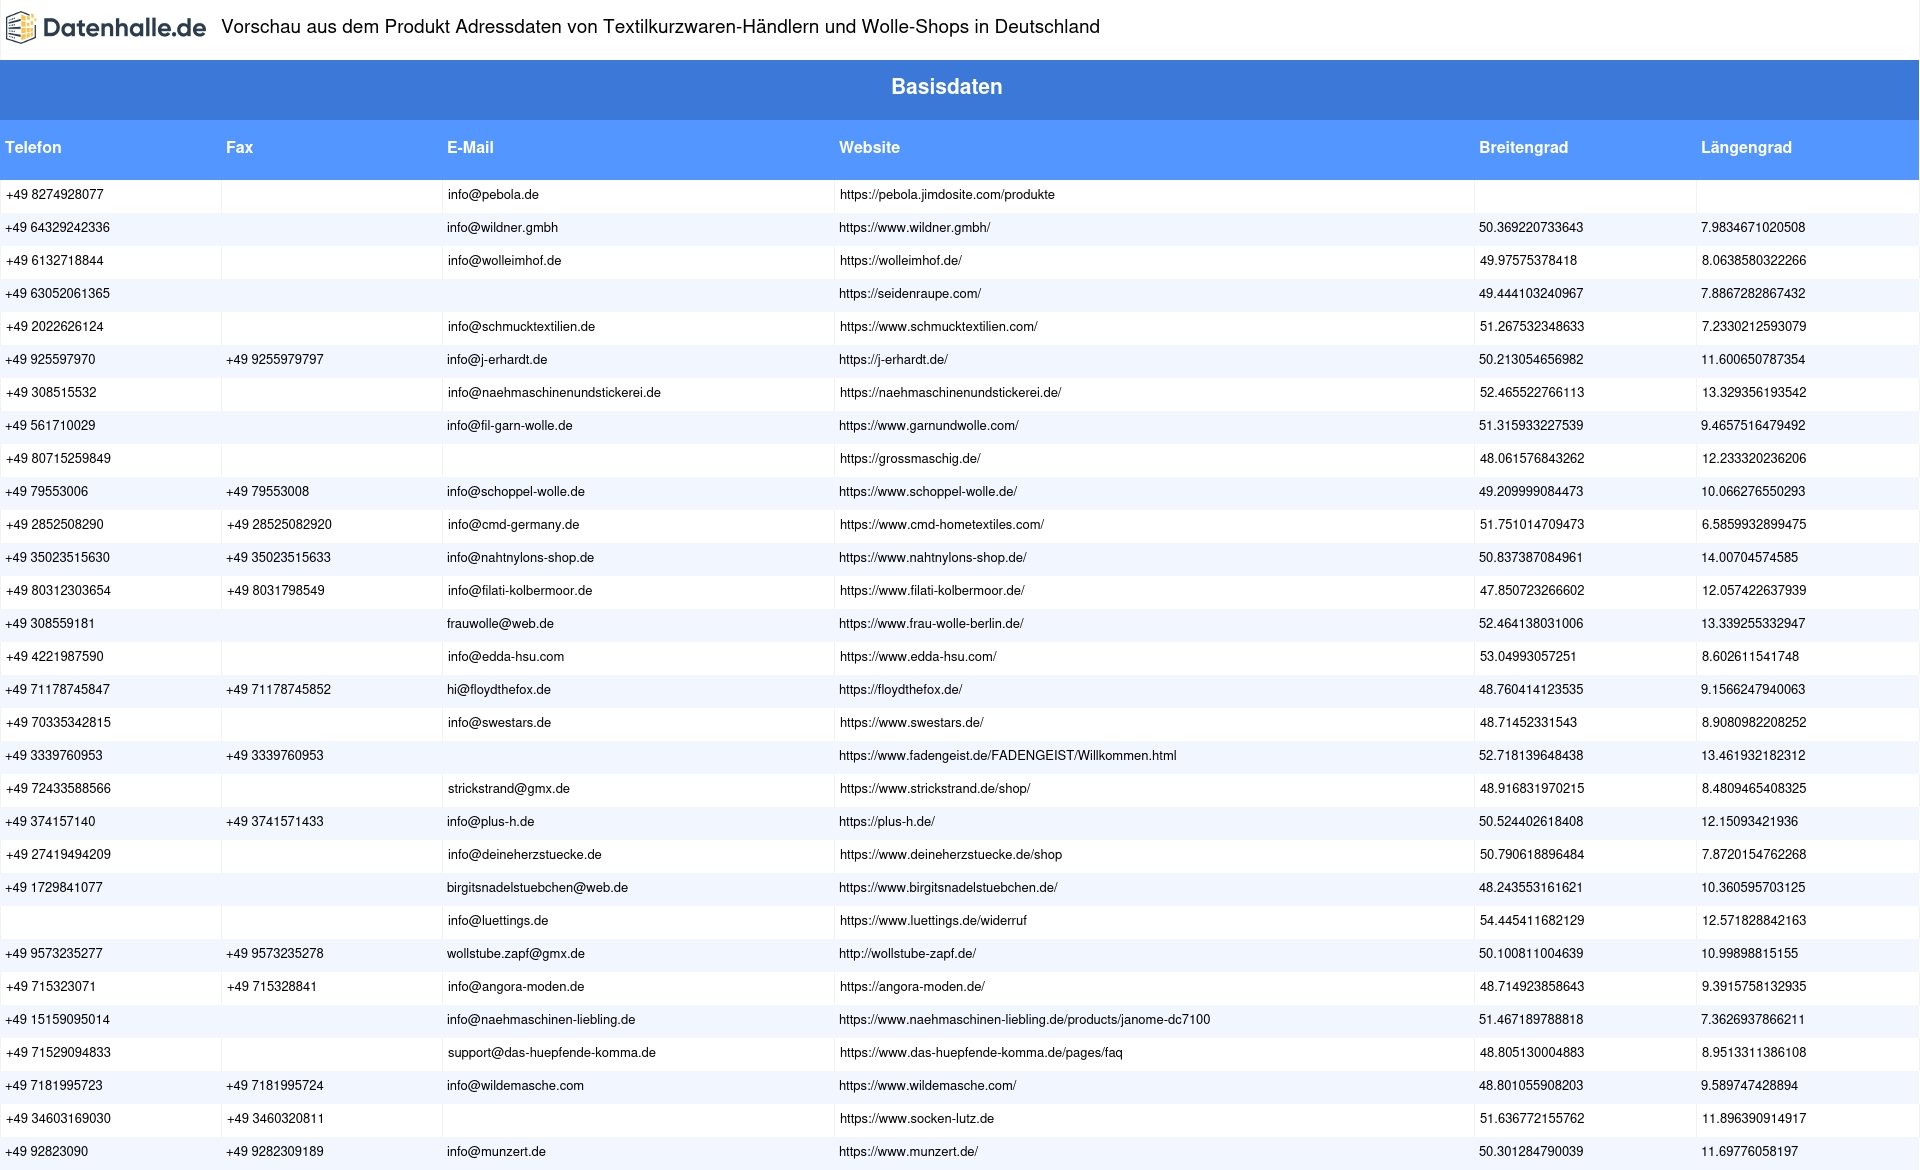This screenshot has width=1920, height=1170.
Task: Select longitude value 9.589747428894
Action: [x=1749, y=1086]
